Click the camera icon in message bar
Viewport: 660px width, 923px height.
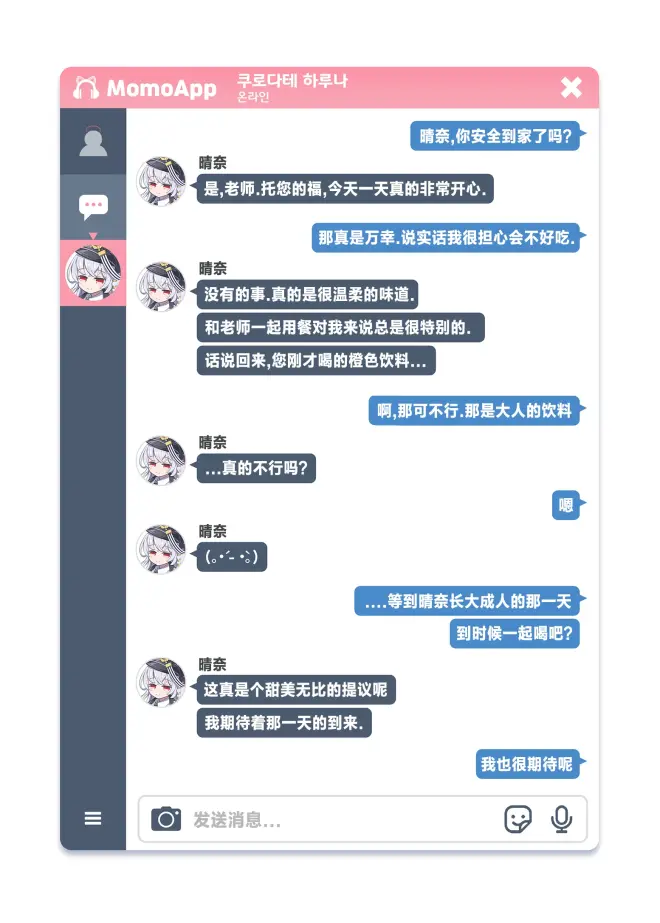(x=166, y=819)
